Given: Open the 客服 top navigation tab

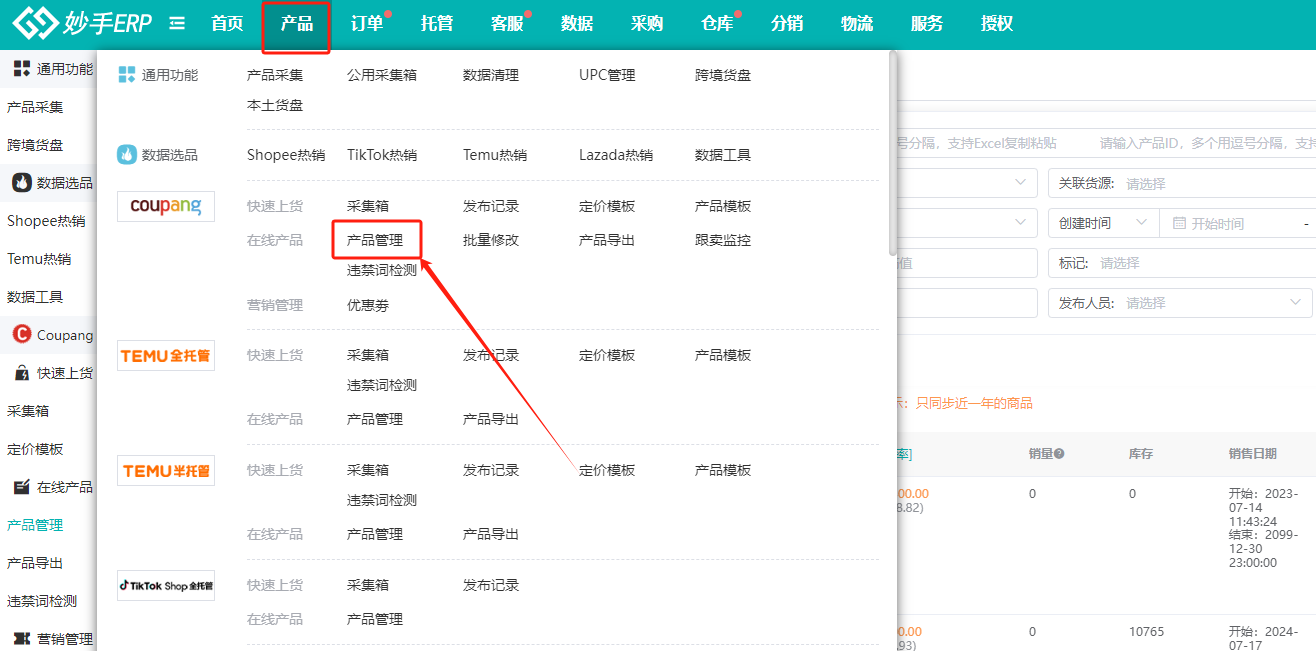Looking at the screenshot, I should (x=507, y=24).
